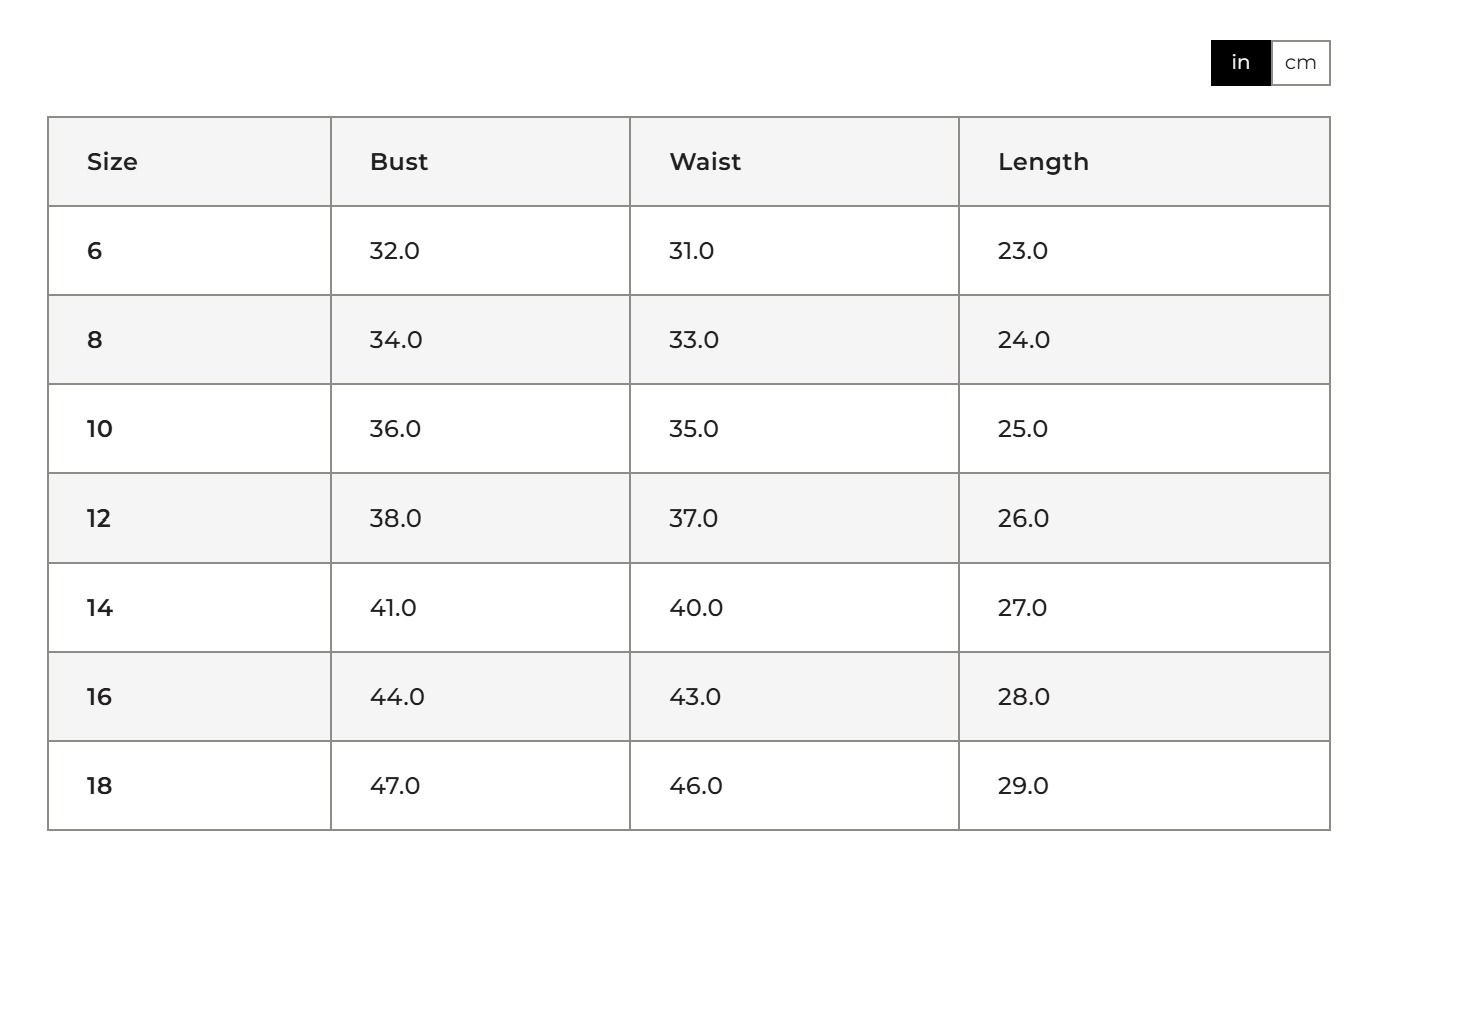Click the Length column header
This screenshot has height=1036, width=1472.
point(1144,162)
